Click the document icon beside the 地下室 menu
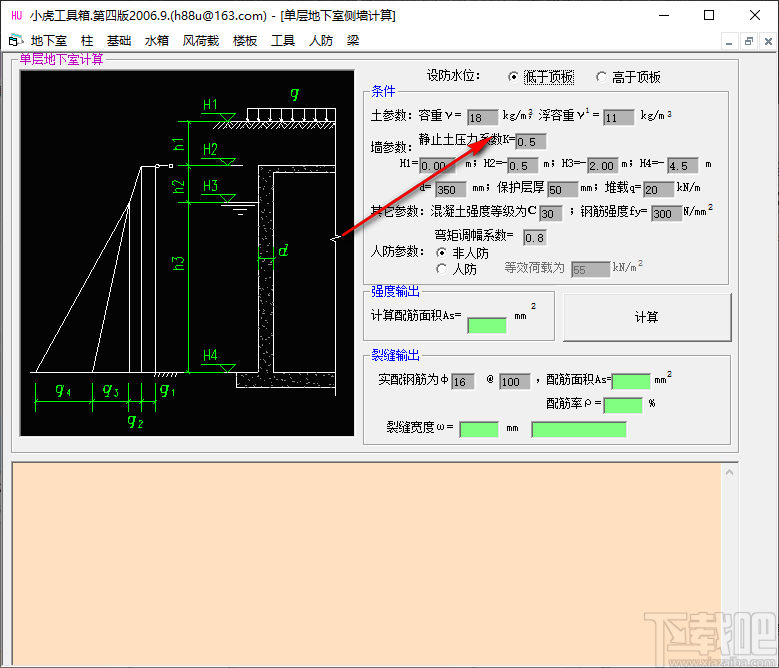Screen dimensions: 779x668 point(16,41)
